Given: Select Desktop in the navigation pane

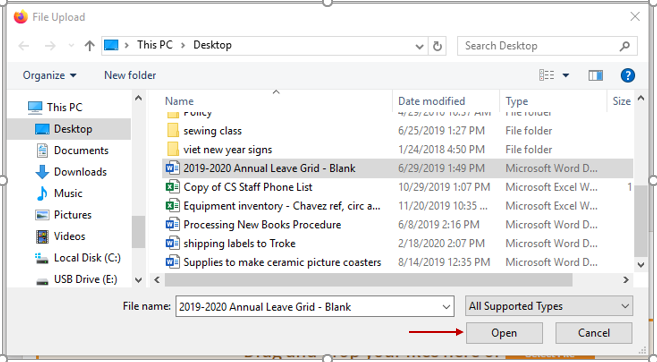Looking at the screenshot, I should tap(69, 129).
